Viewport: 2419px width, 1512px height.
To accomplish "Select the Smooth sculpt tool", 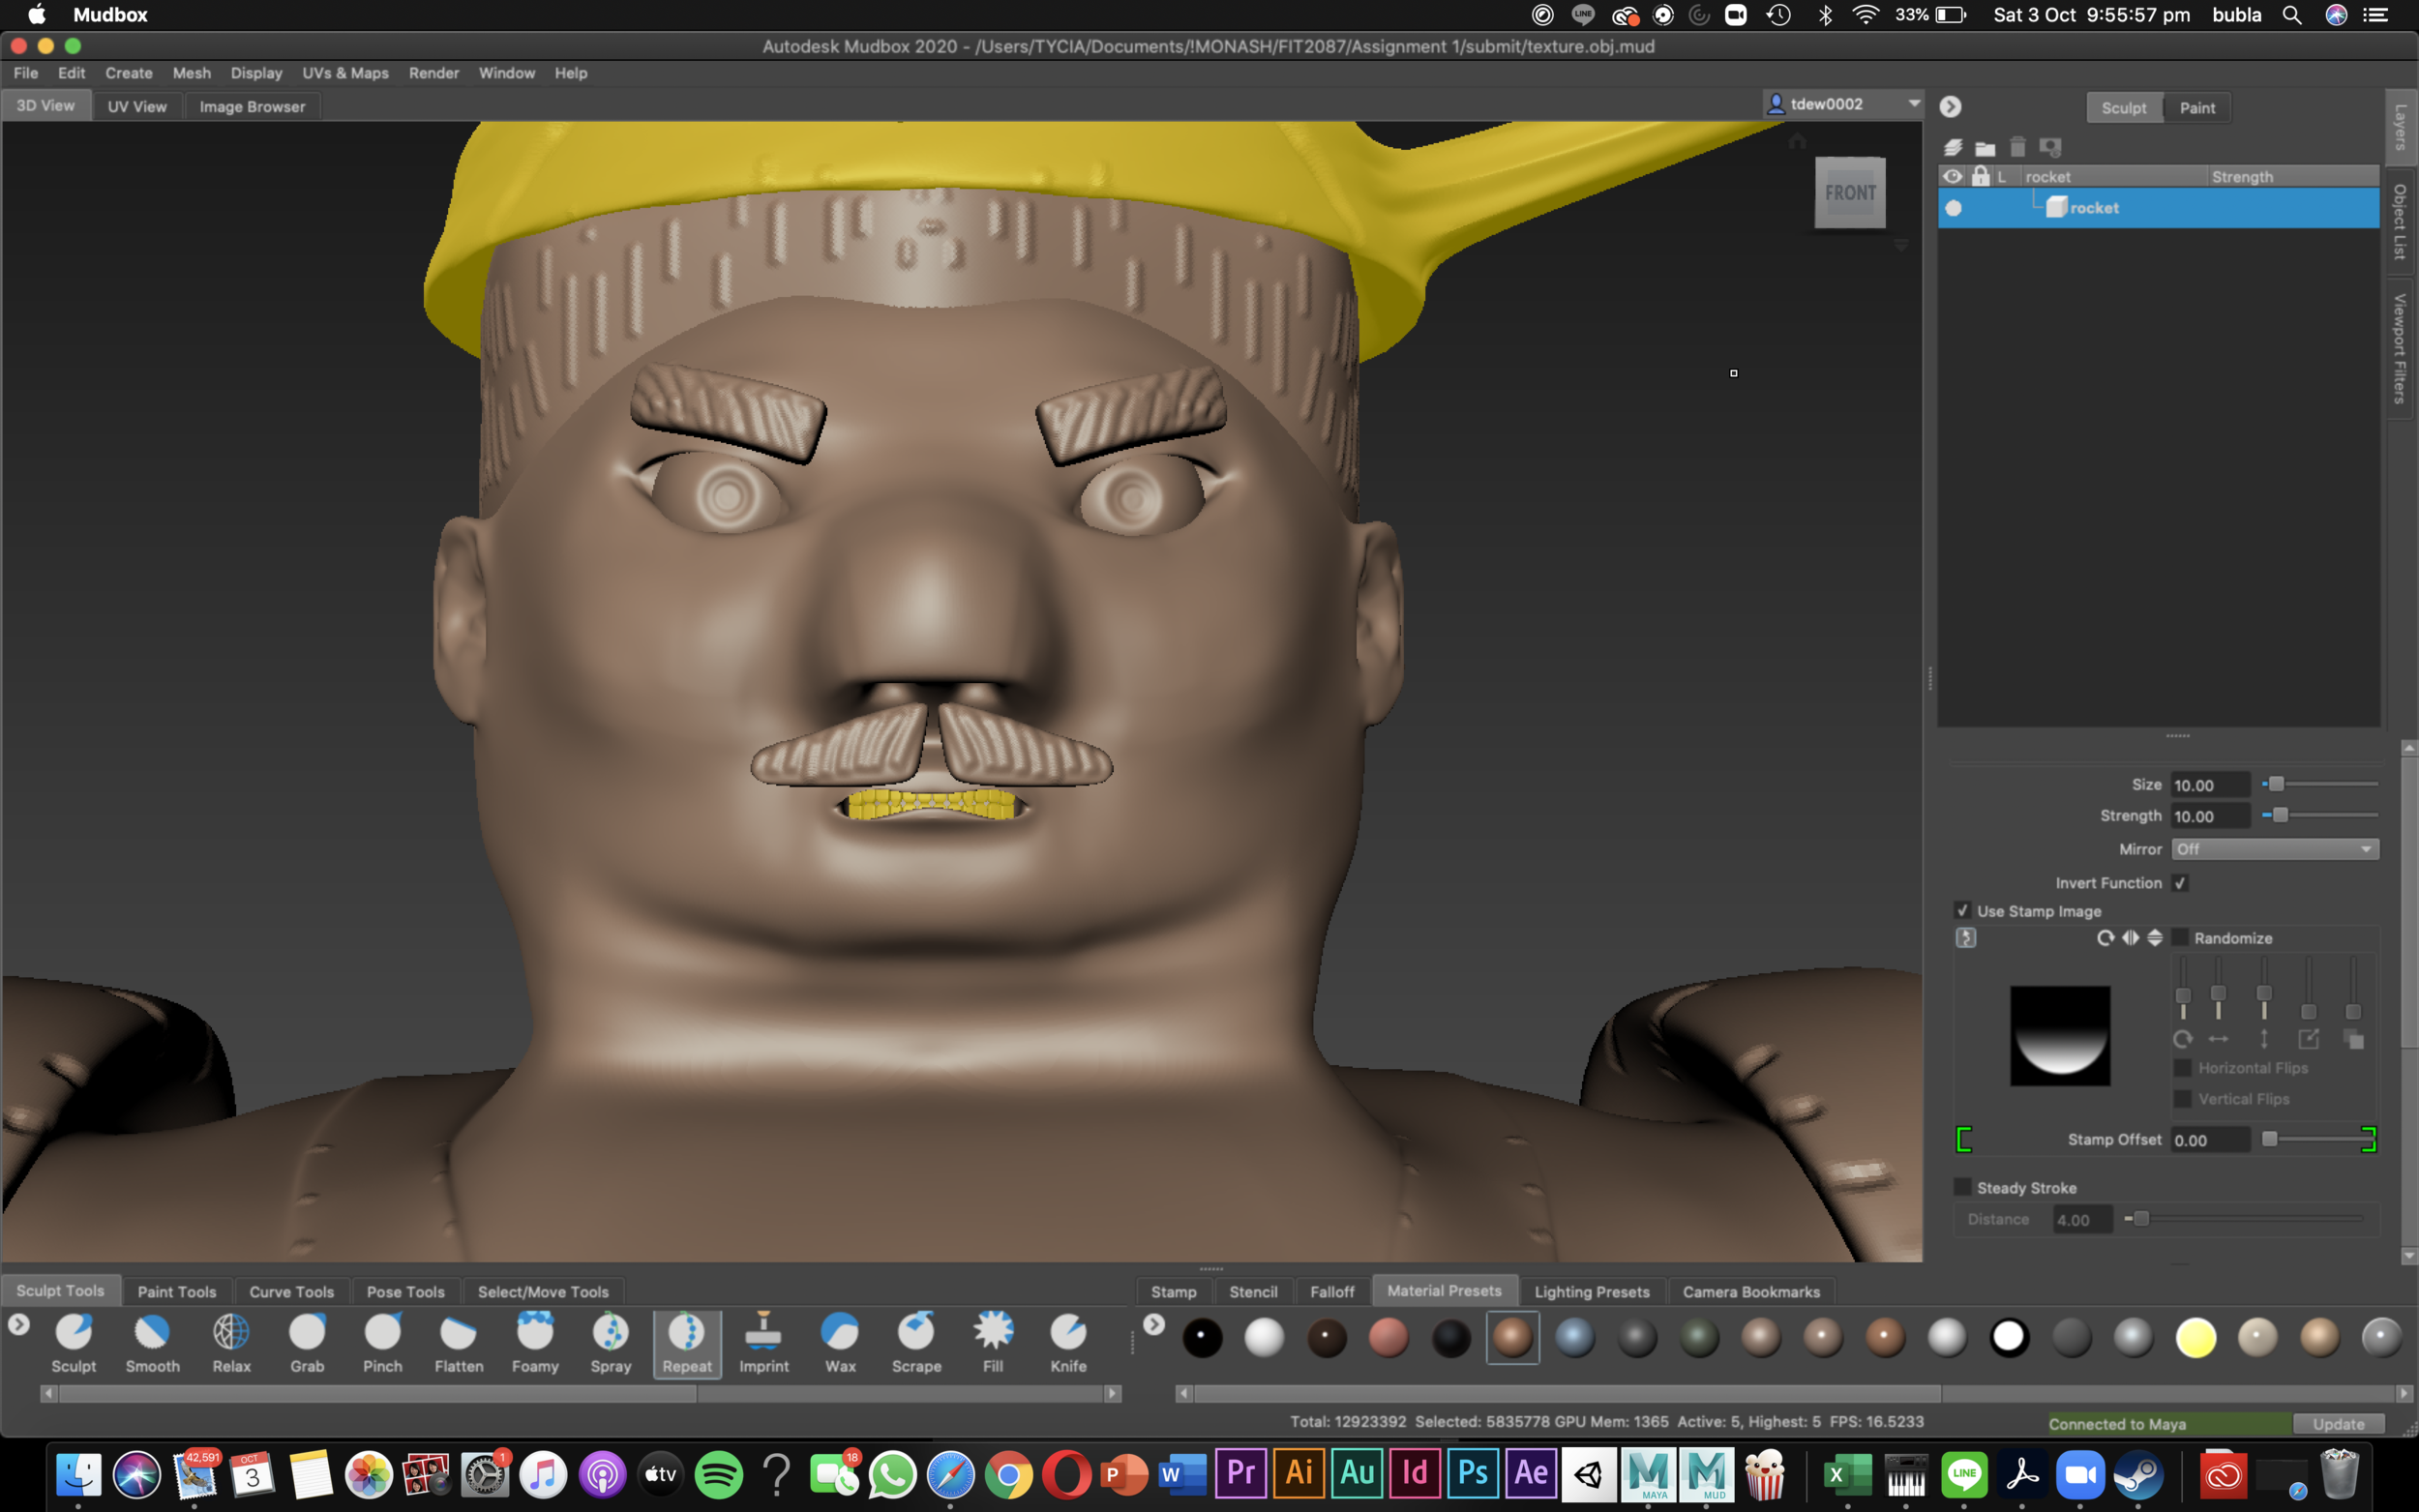I will [152, 1342].
